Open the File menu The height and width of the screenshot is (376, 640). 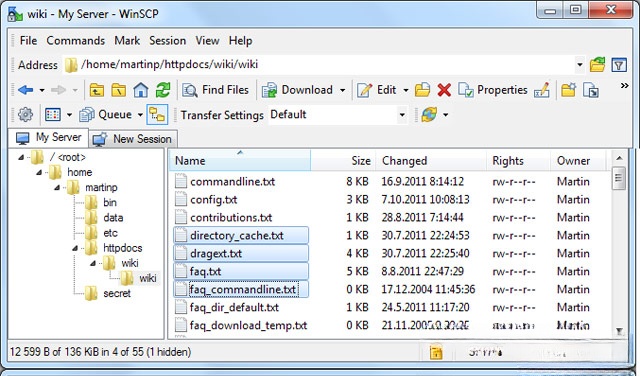[28, 41]
